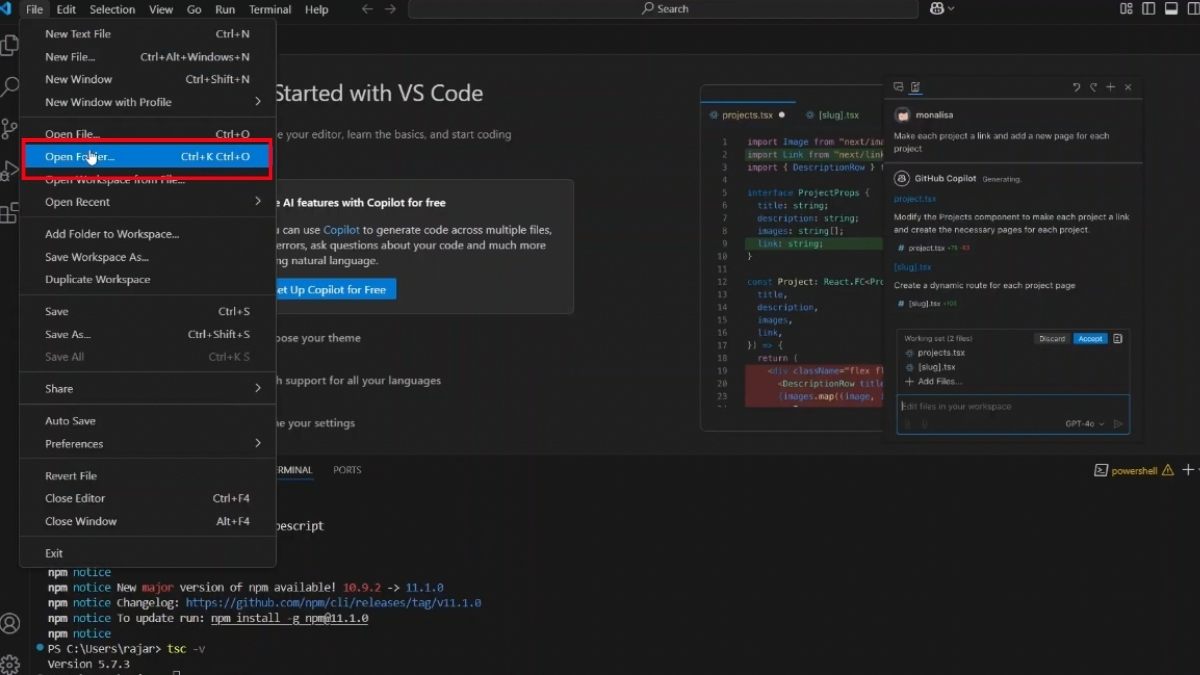
Task: Click the 'Version 5.7.3' terminal output
Action: (x=89, y=664)
